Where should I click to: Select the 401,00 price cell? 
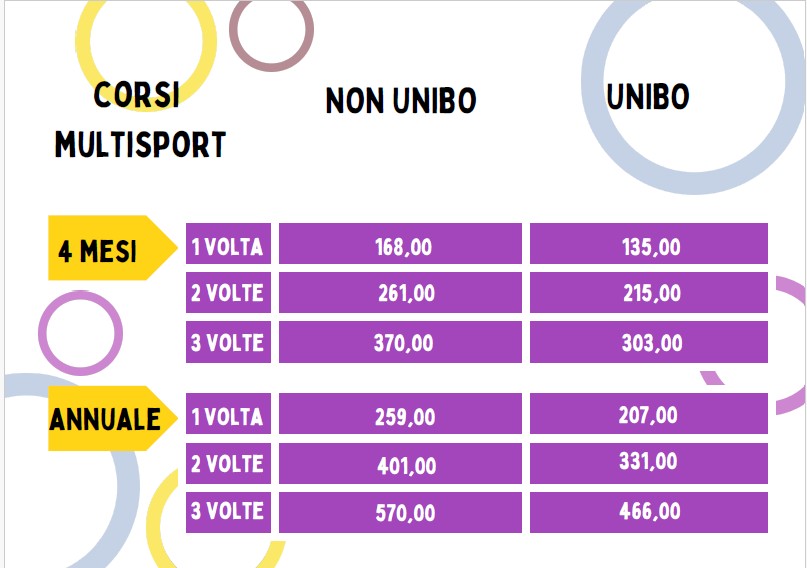[x=400, y=463]
